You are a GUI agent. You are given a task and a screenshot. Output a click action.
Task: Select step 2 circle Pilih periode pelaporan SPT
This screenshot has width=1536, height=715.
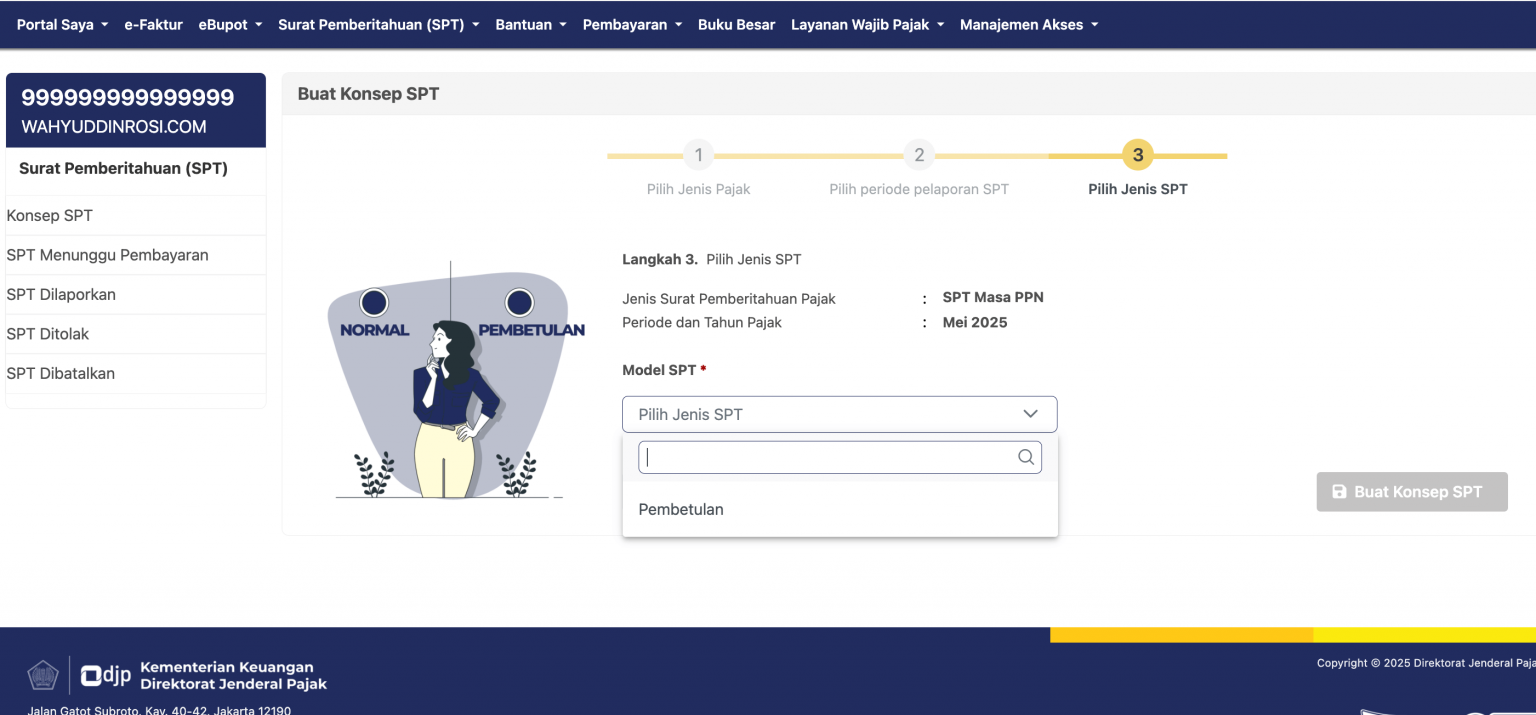pyautogui.click(x=918, y=155)
